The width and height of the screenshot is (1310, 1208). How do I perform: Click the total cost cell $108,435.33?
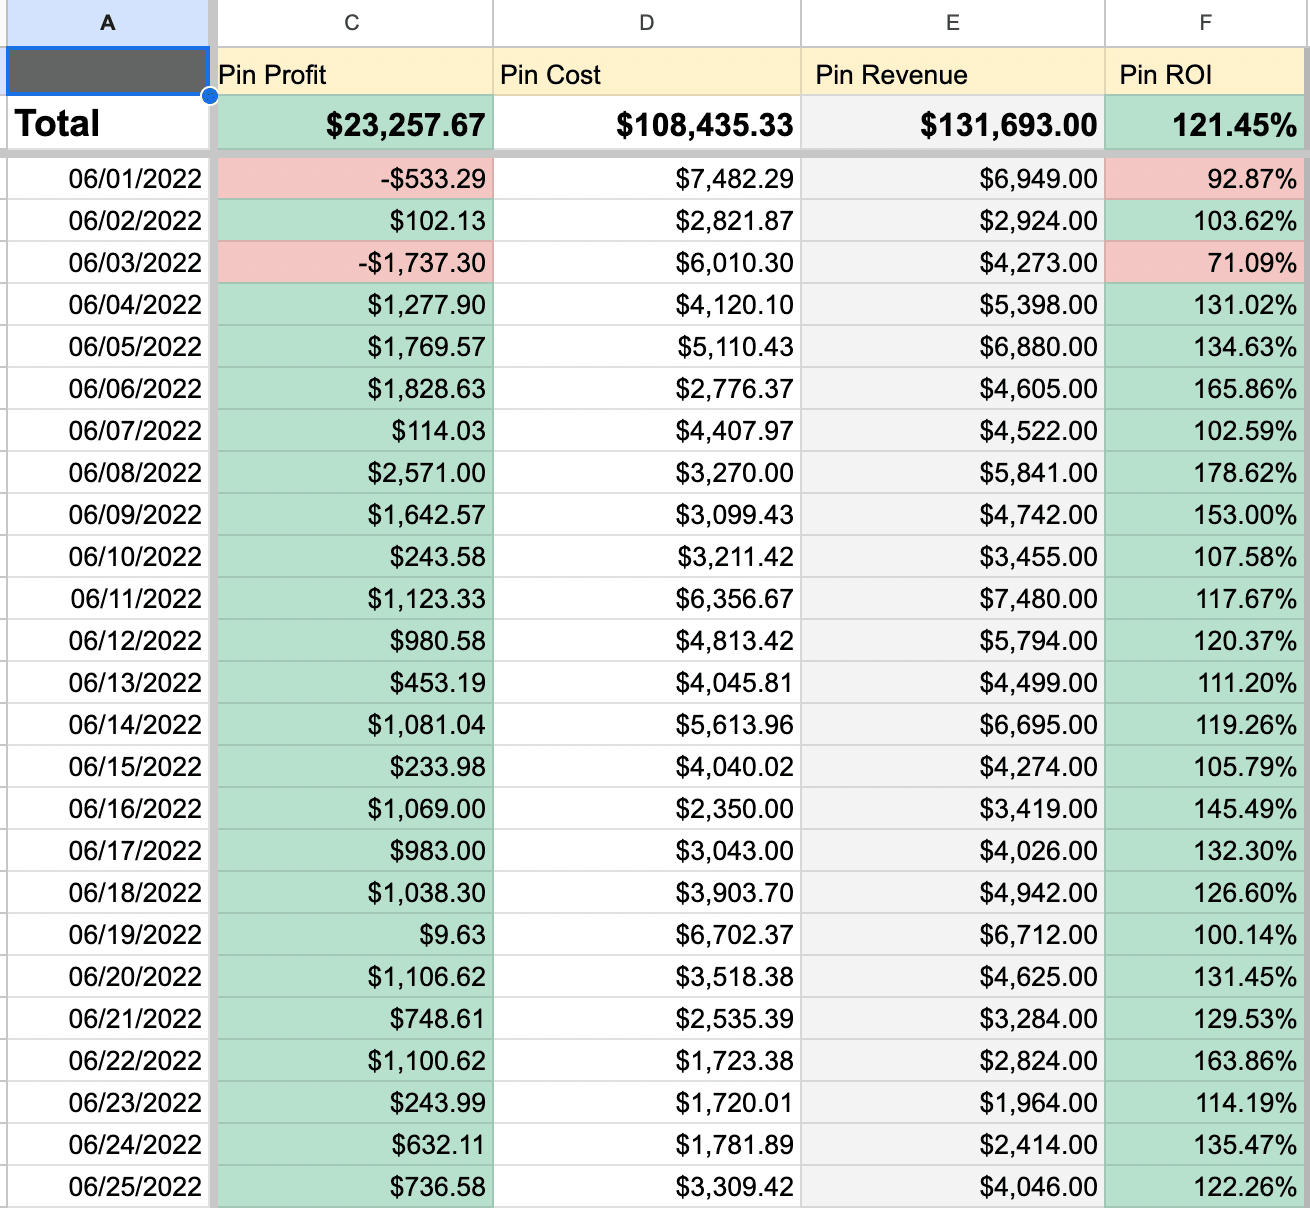pyautogui.click(x=647, y=125)
